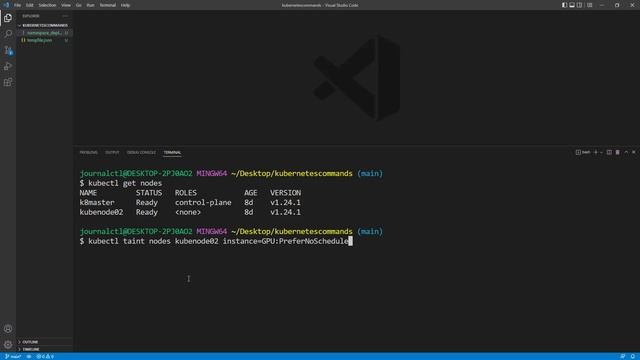Image resolution: width=640 pixels, height=360 pixels.
Task: Close the terminal panel
Action: click(634, 152)
